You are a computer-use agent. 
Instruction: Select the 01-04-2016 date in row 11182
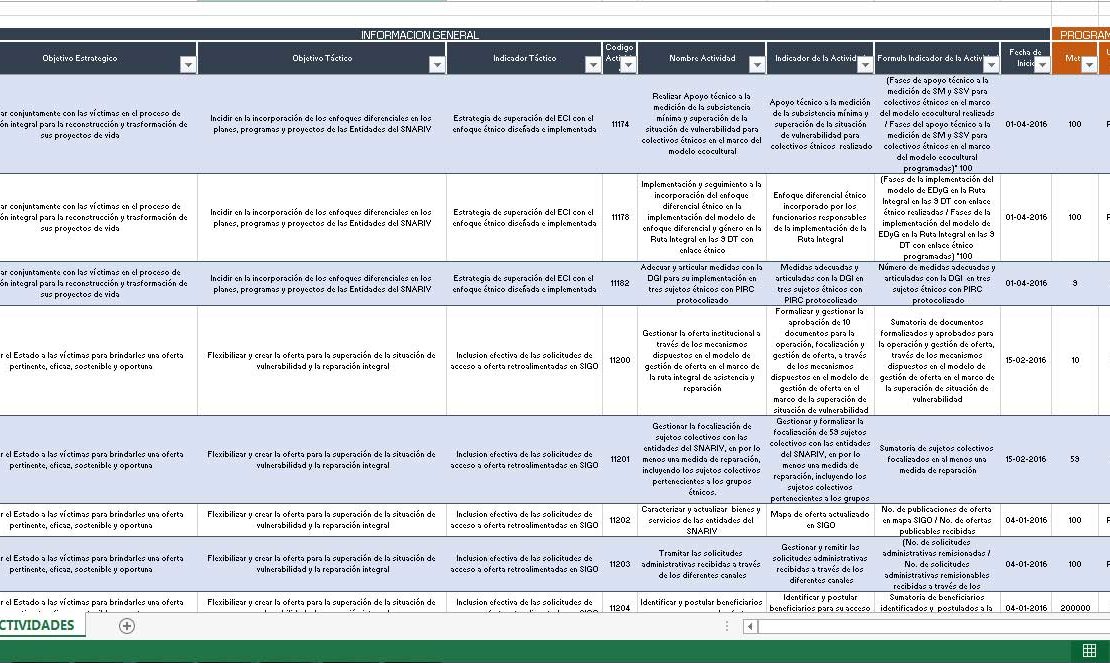(1026, 283)
